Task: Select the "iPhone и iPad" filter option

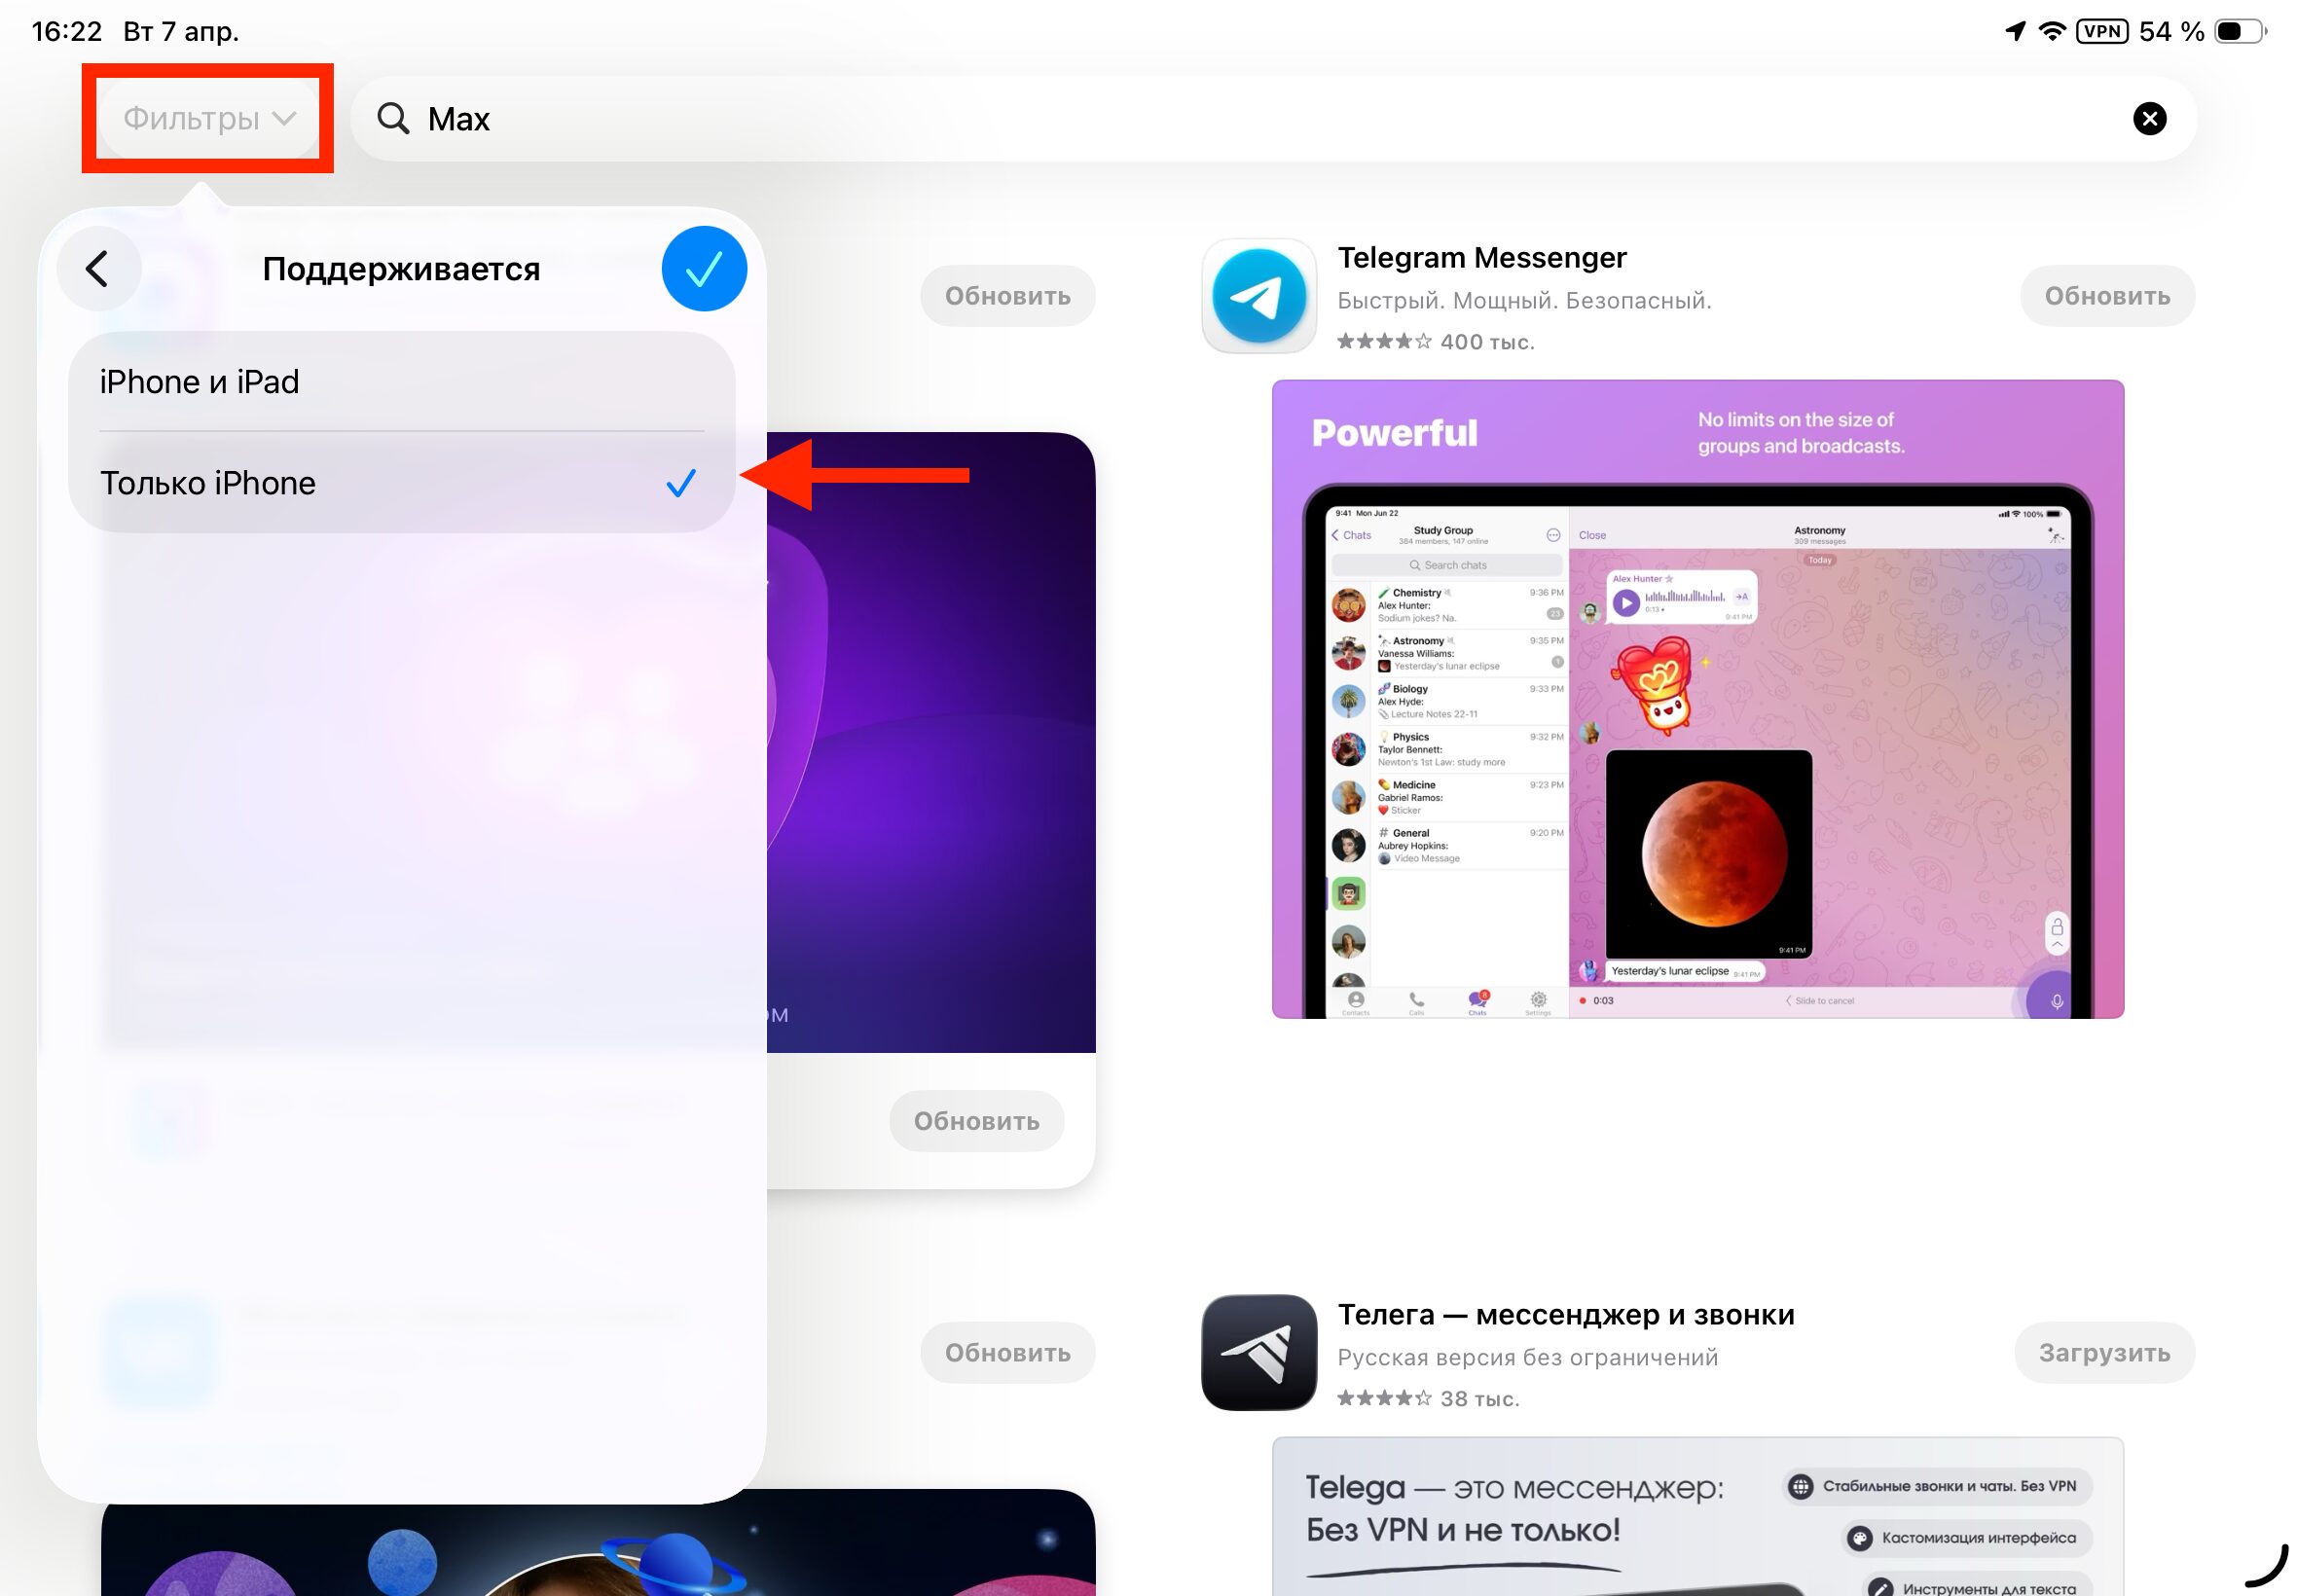Action: pyautogui.click(x=199, y=381)
